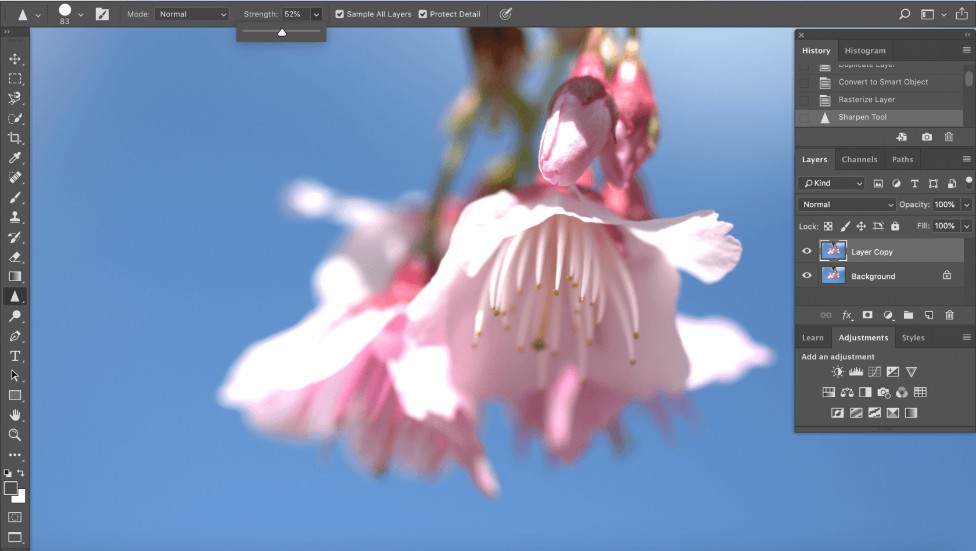Open the Fill dropdown arrow
The image size is (976, 551).
click(x=967, y=226)
